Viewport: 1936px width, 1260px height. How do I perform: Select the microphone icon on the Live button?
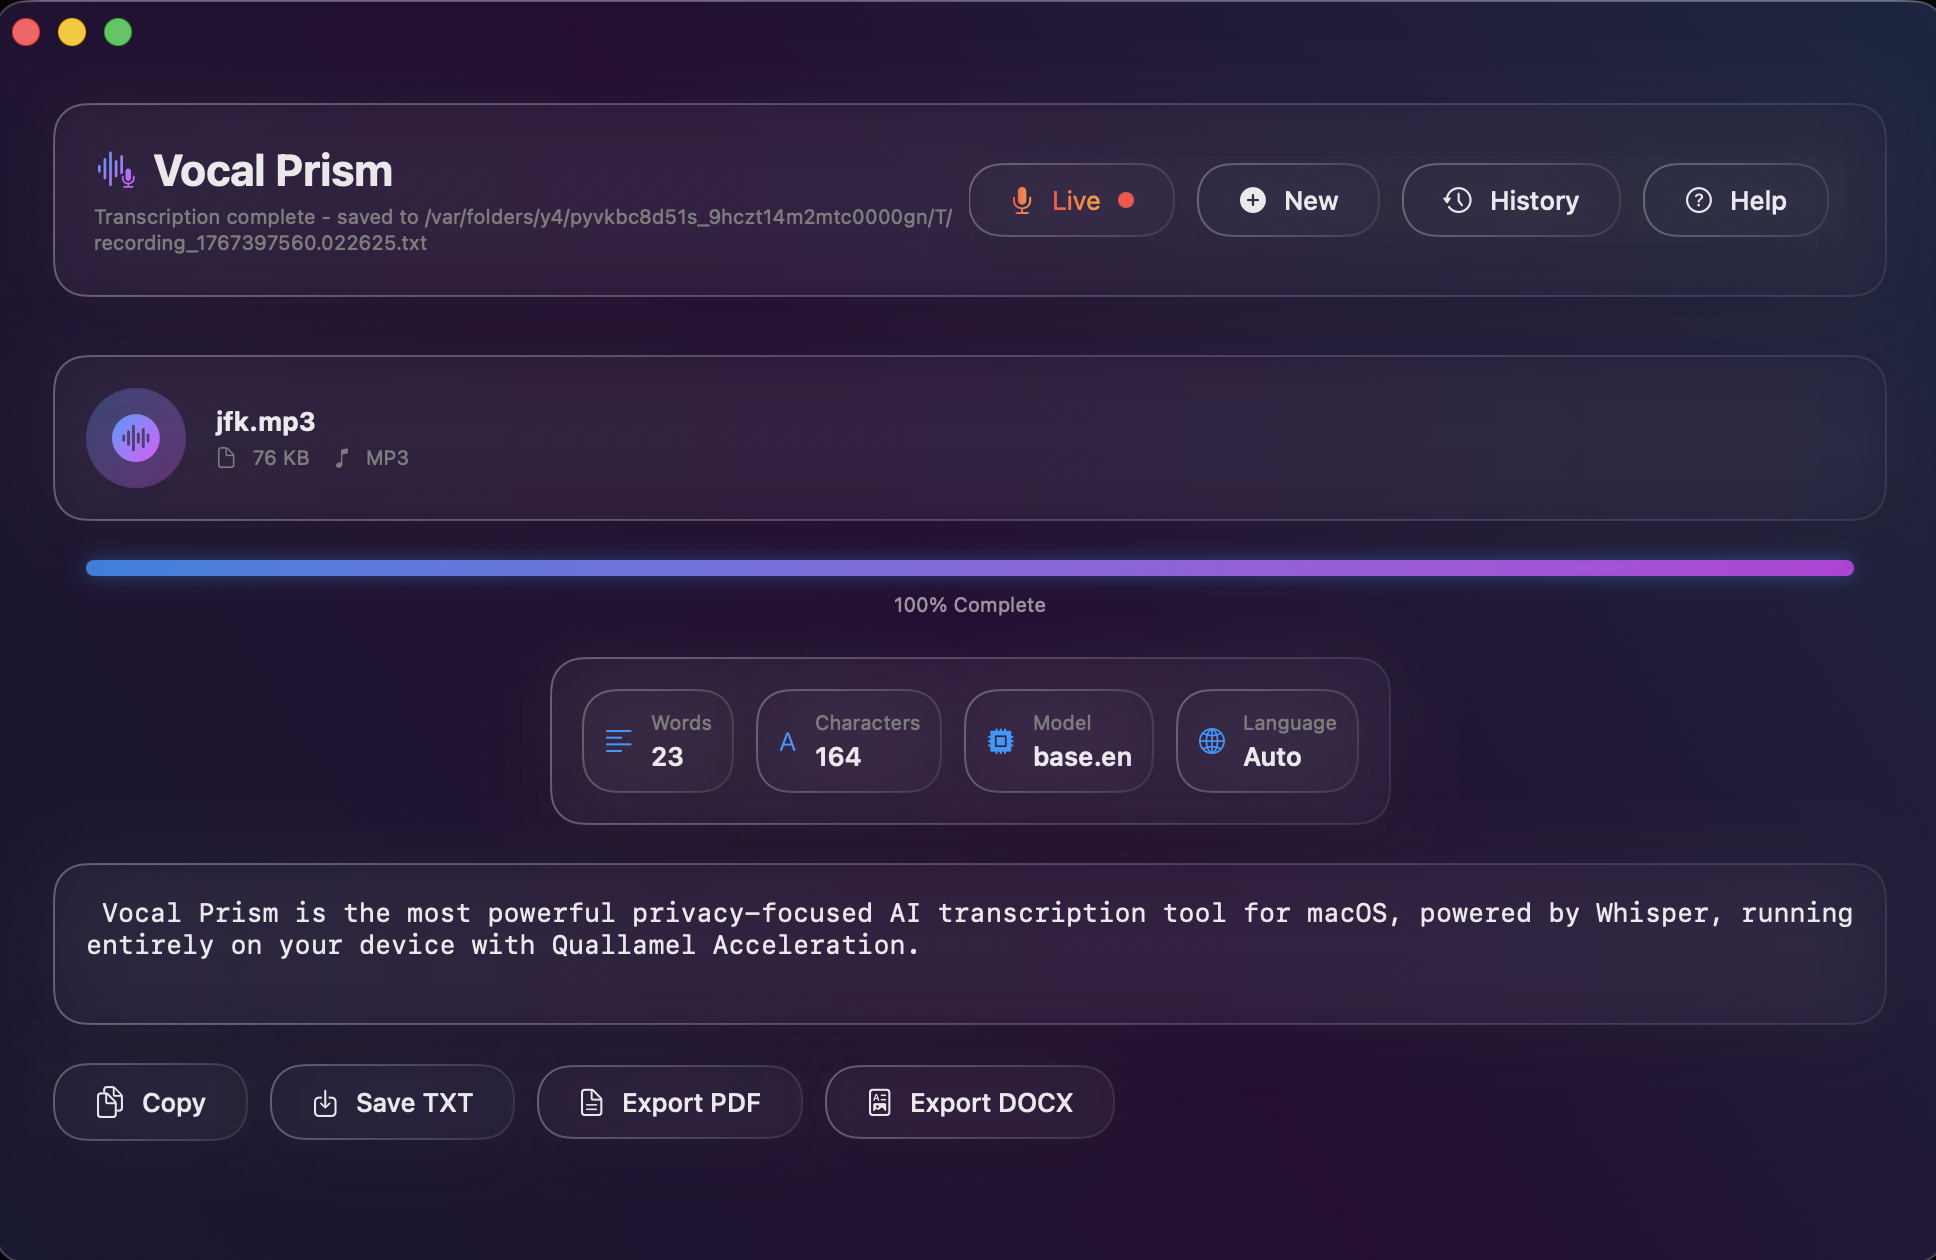click(x=1021, y=200)
